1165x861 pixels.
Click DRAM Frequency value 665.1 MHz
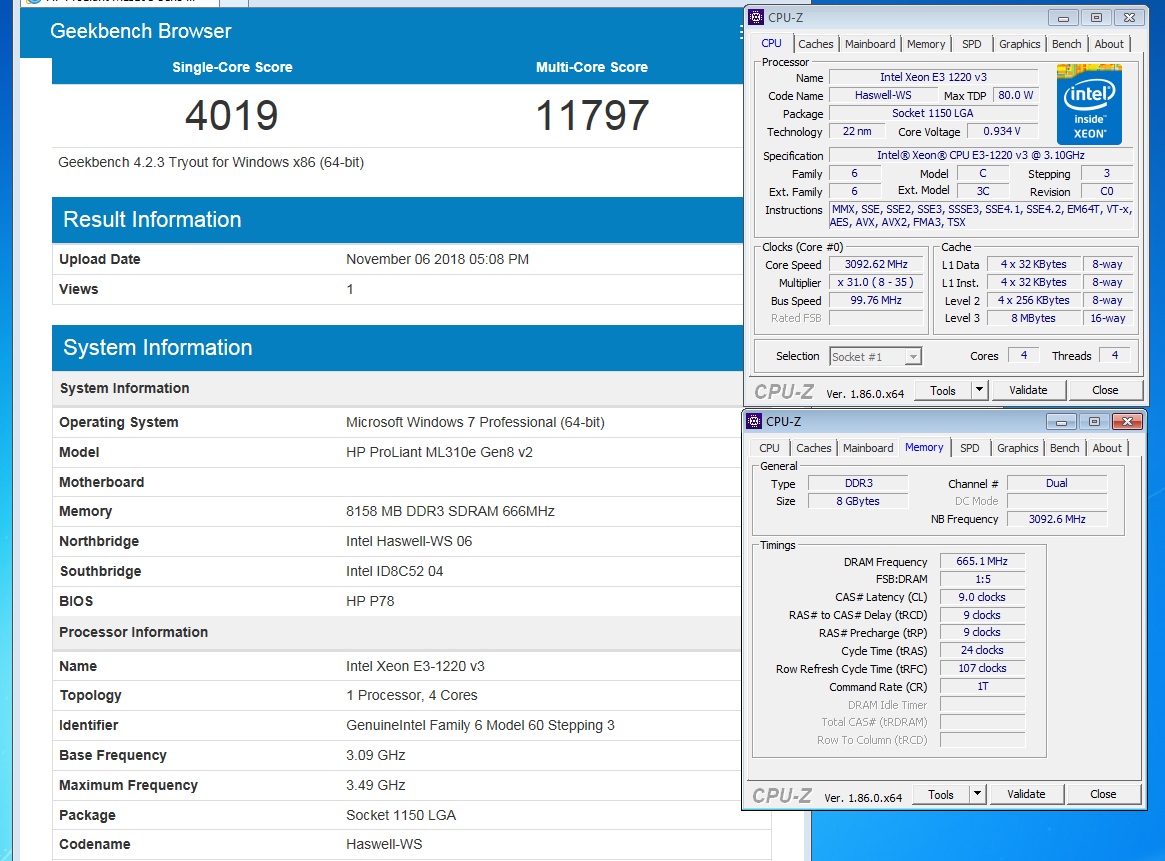(981, 561)
